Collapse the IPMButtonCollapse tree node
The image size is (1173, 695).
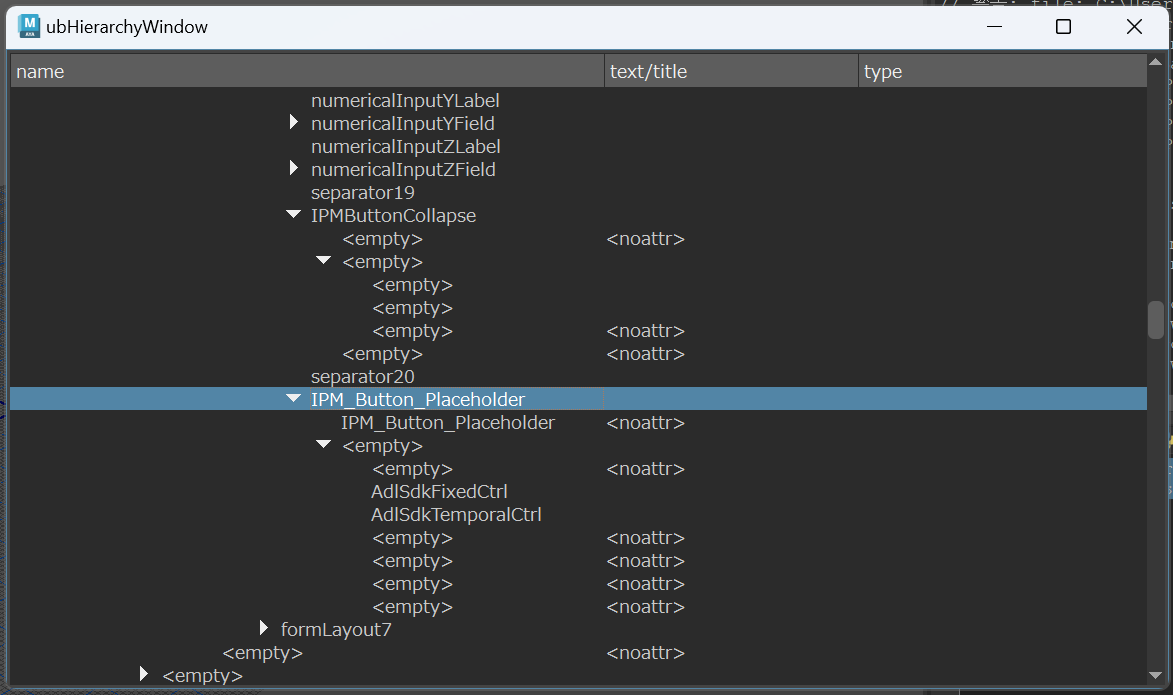click(x=293, y=215)
